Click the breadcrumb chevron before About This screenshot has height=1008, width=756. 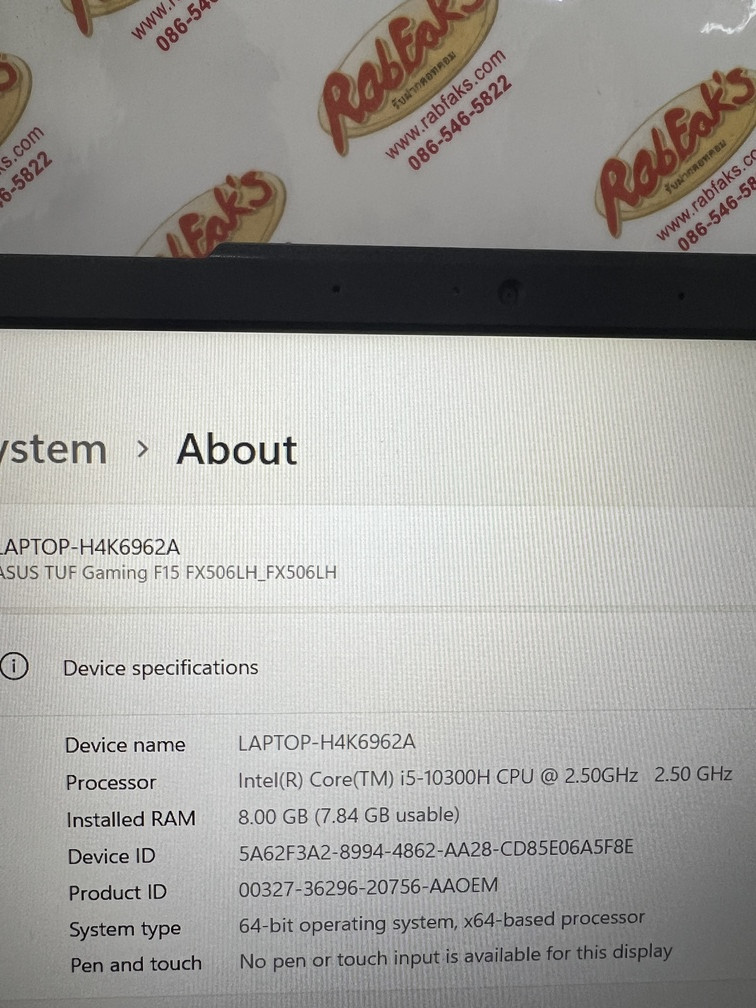pos(143,449)
